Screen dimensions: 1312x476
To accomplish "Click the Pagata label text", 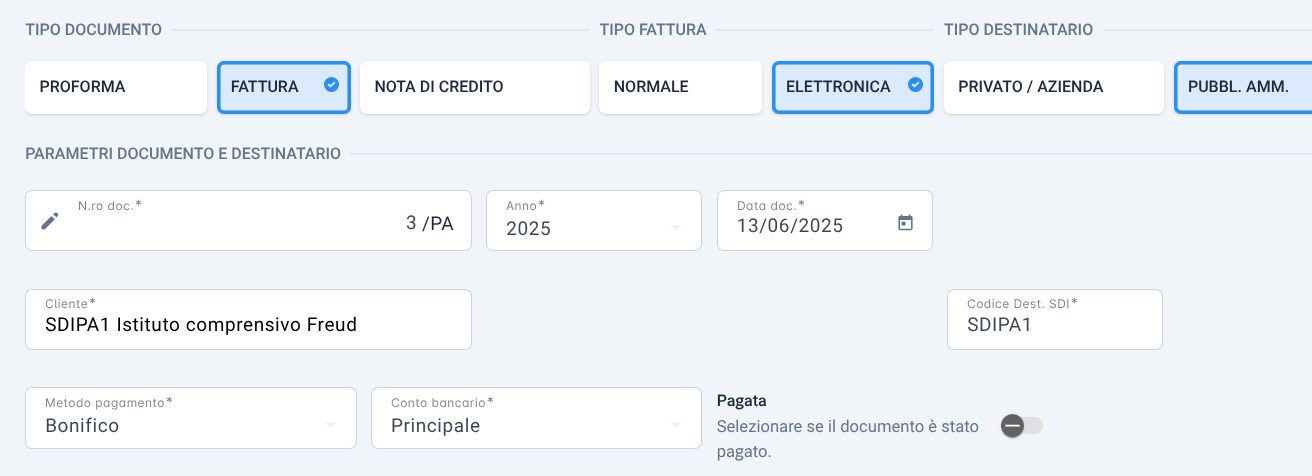I will (x=742, y=401).
